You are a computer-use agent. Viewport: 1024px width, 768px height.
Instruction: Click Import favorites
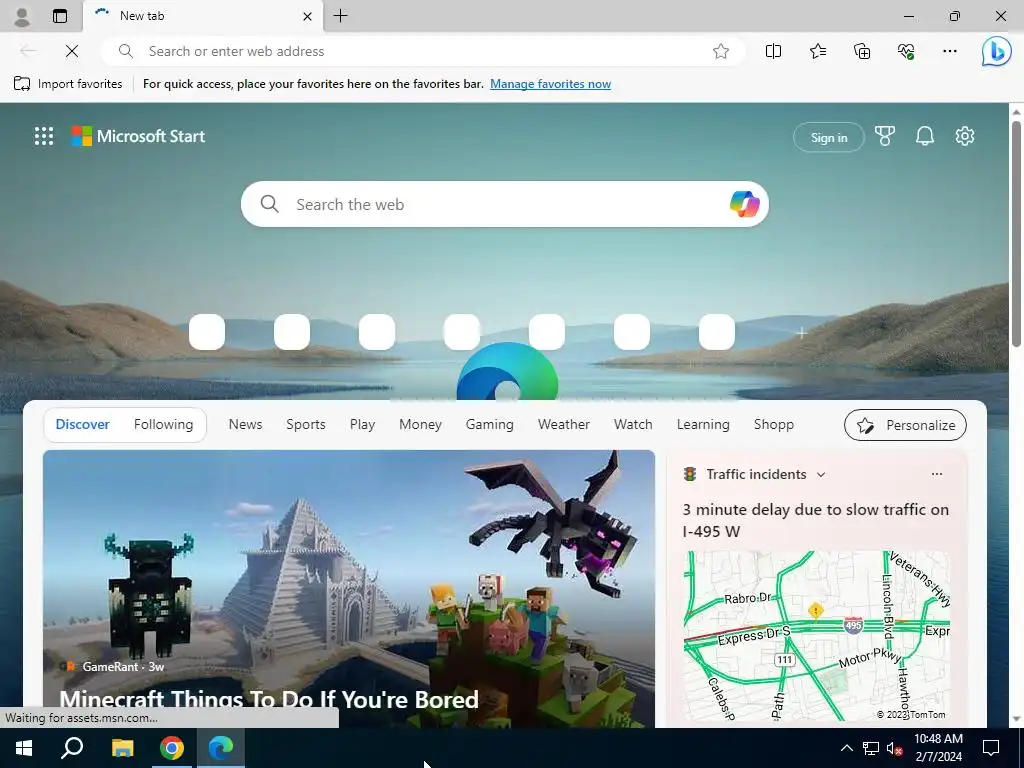(x=69, y=84)
